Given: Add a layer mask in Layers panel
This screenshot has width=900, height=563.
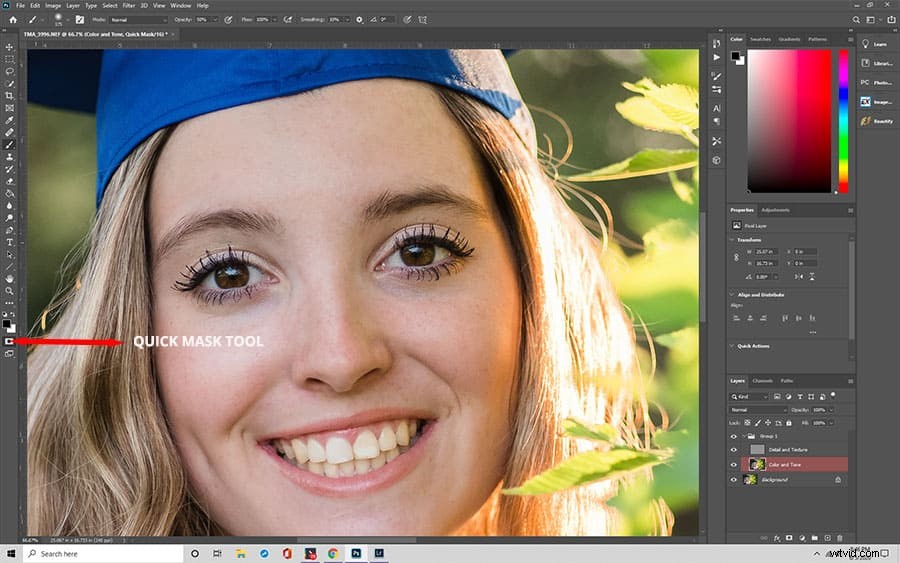Looking at the screenshot, I should point(789,538).
